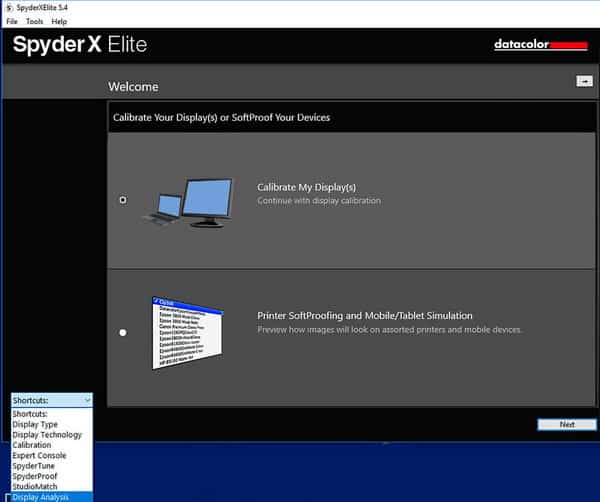
Task: Open the Help menu
Action: point(59,21)
